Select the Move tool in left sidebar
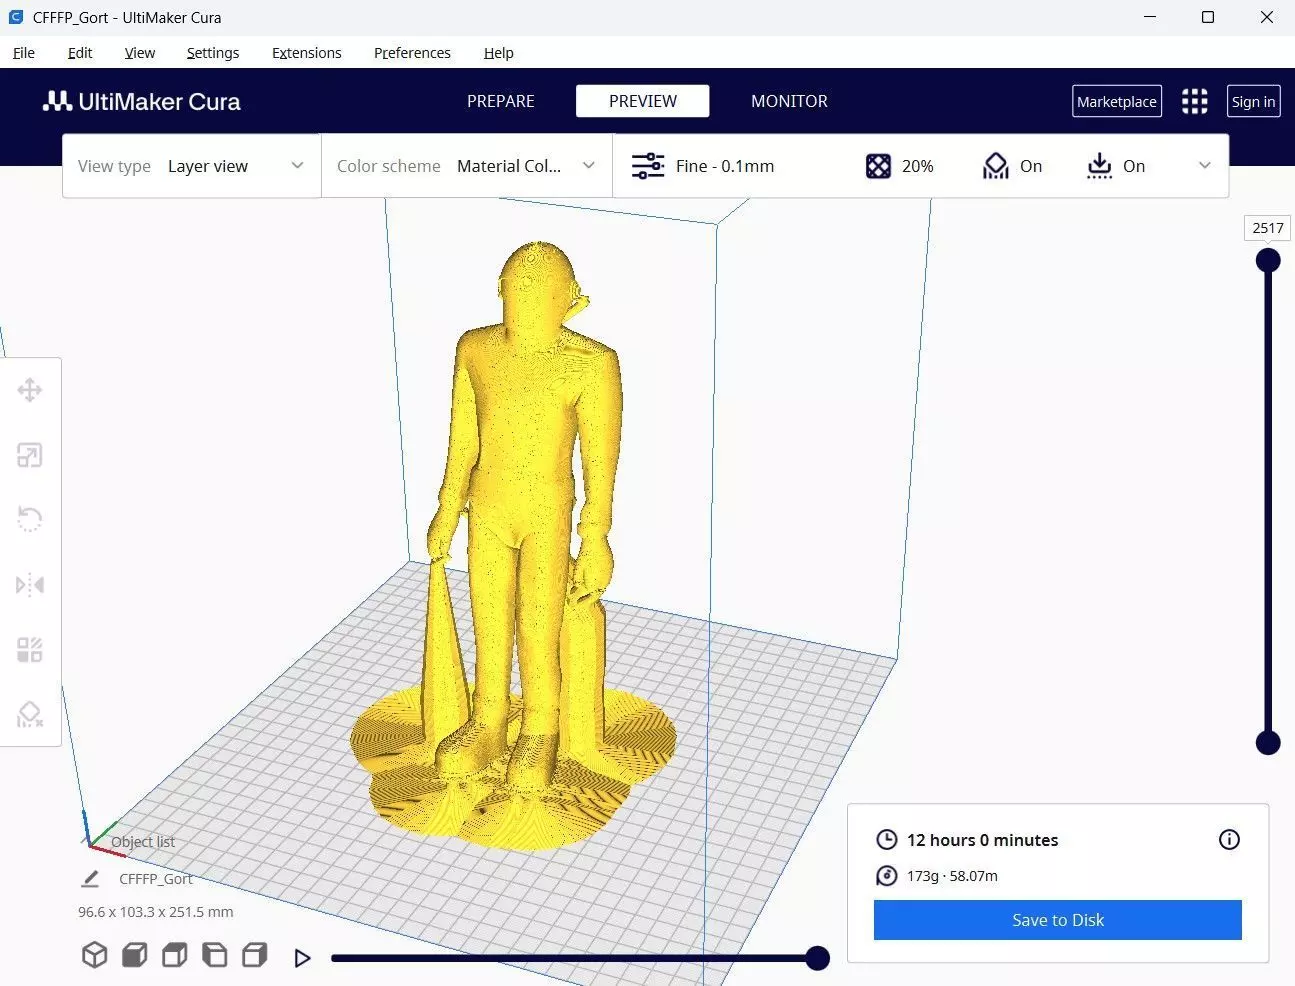Image resolution: width=1295 pixels, height=986 pixels. (x=30, y=390)
